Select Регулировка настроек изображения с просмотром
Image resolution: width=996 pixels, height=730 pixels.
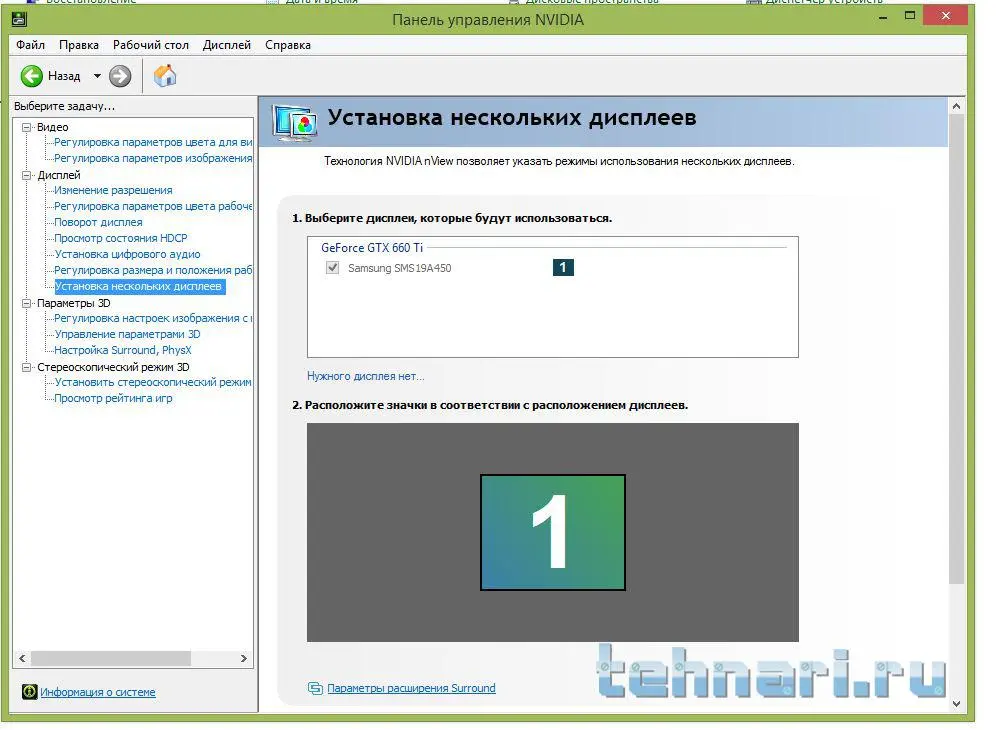tap(153, 318)
